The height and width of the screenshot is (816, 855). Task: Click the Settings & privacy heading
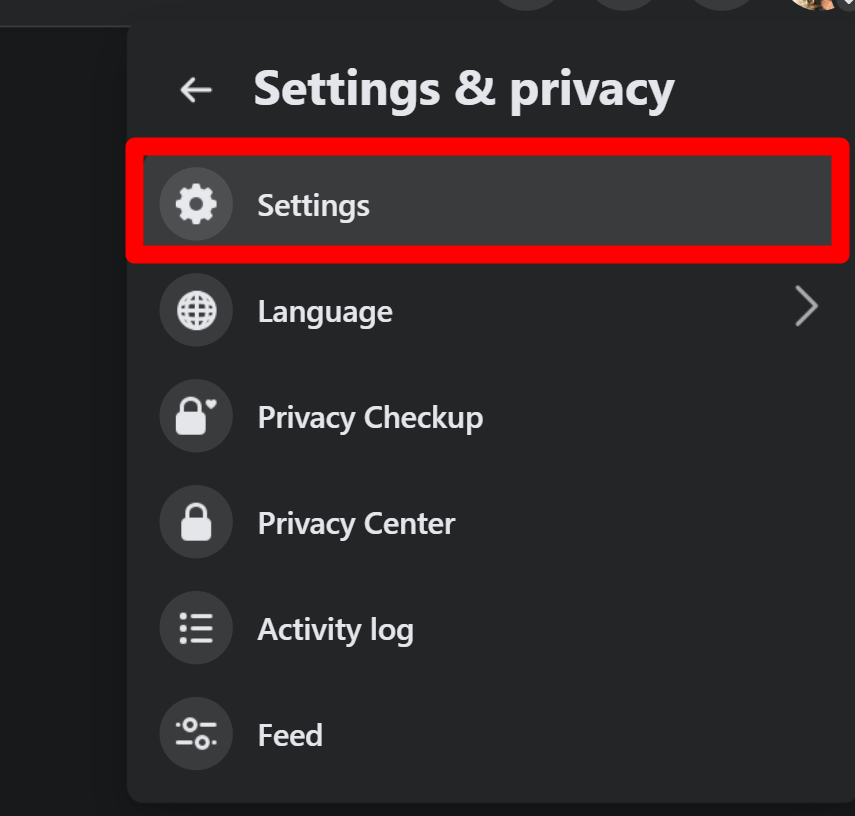point(464,90)
